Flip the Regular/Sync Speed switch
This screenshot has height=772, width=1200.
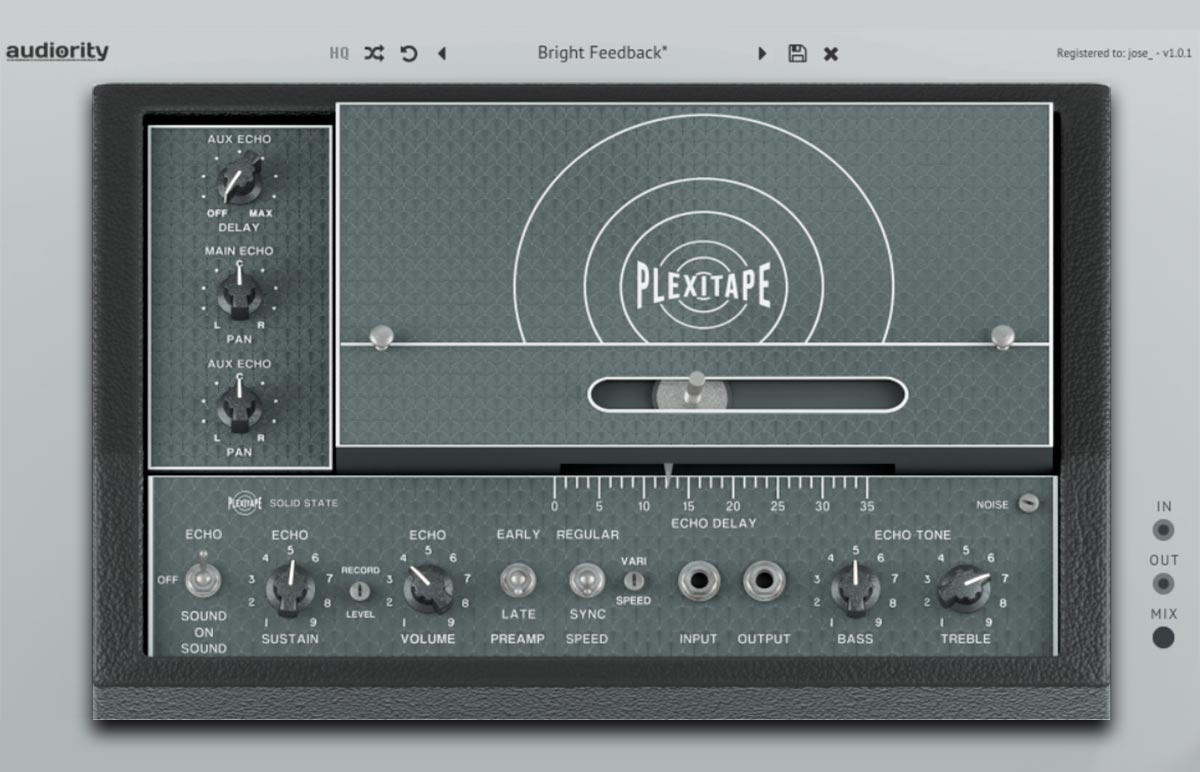[587, 580]
